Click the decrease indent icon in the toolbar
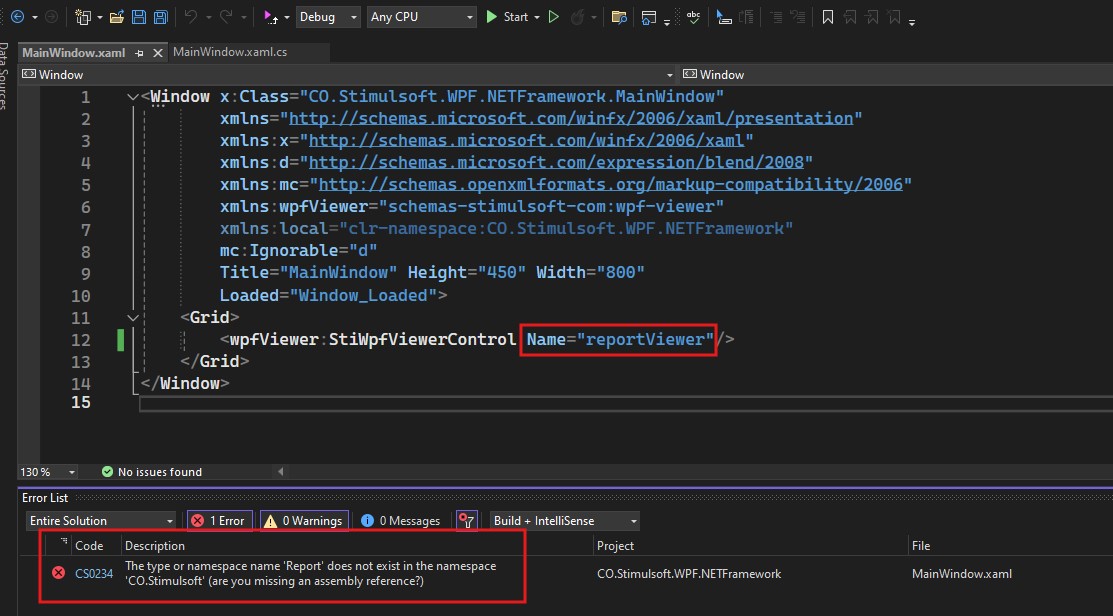 click(776, 17)
